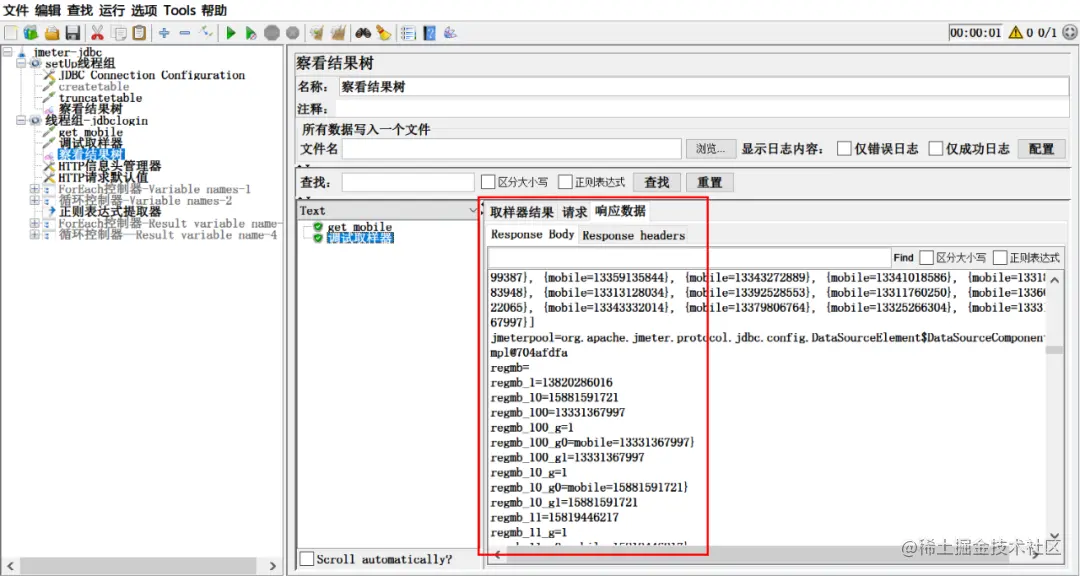The height and width of the screenshot is (576, 1080).
Task: Select the truncatetable sampler node
Action: tap(100, 98)
